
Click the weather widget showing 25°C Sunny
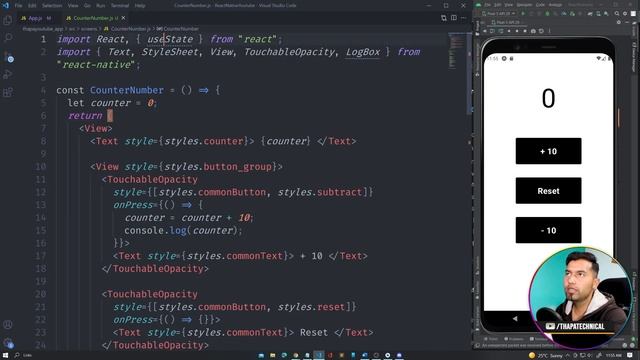click(x=545, y=355)
